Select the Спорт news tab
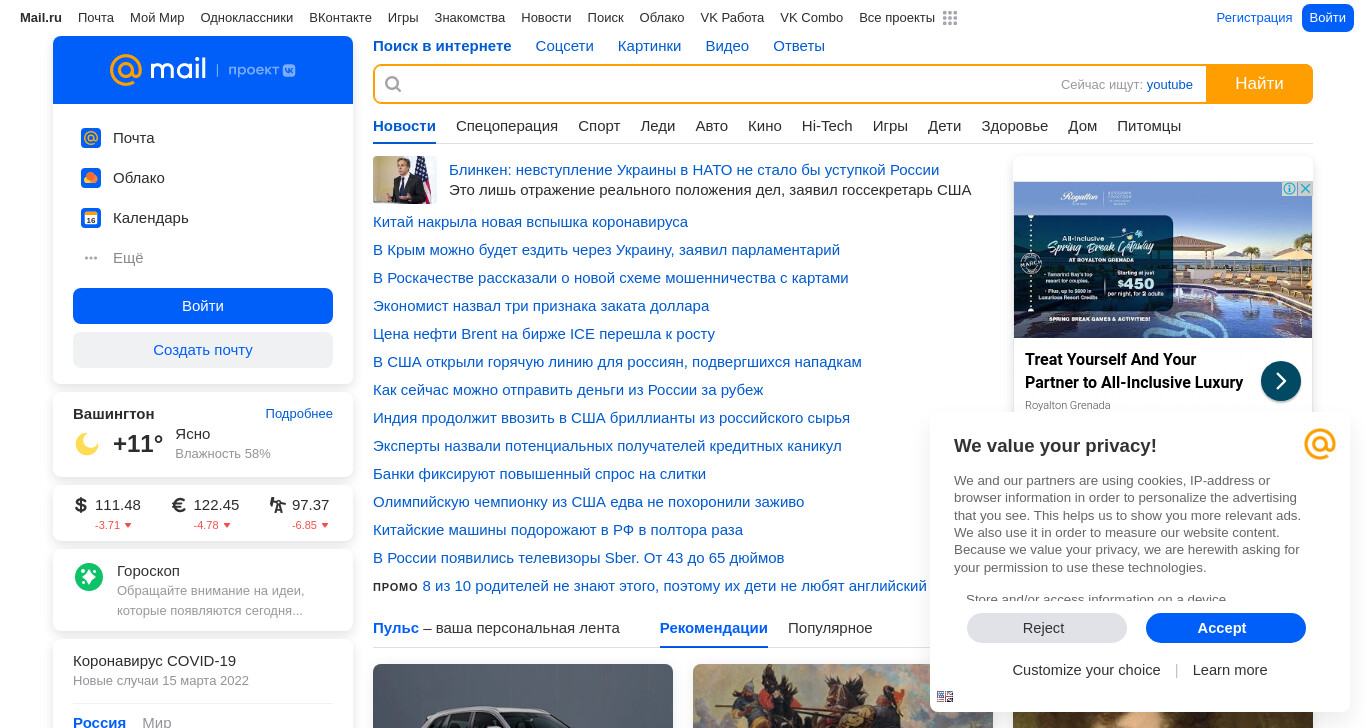Image resolution: width=1366 pixels, height=728 pixels. click(x=599, y=126)
